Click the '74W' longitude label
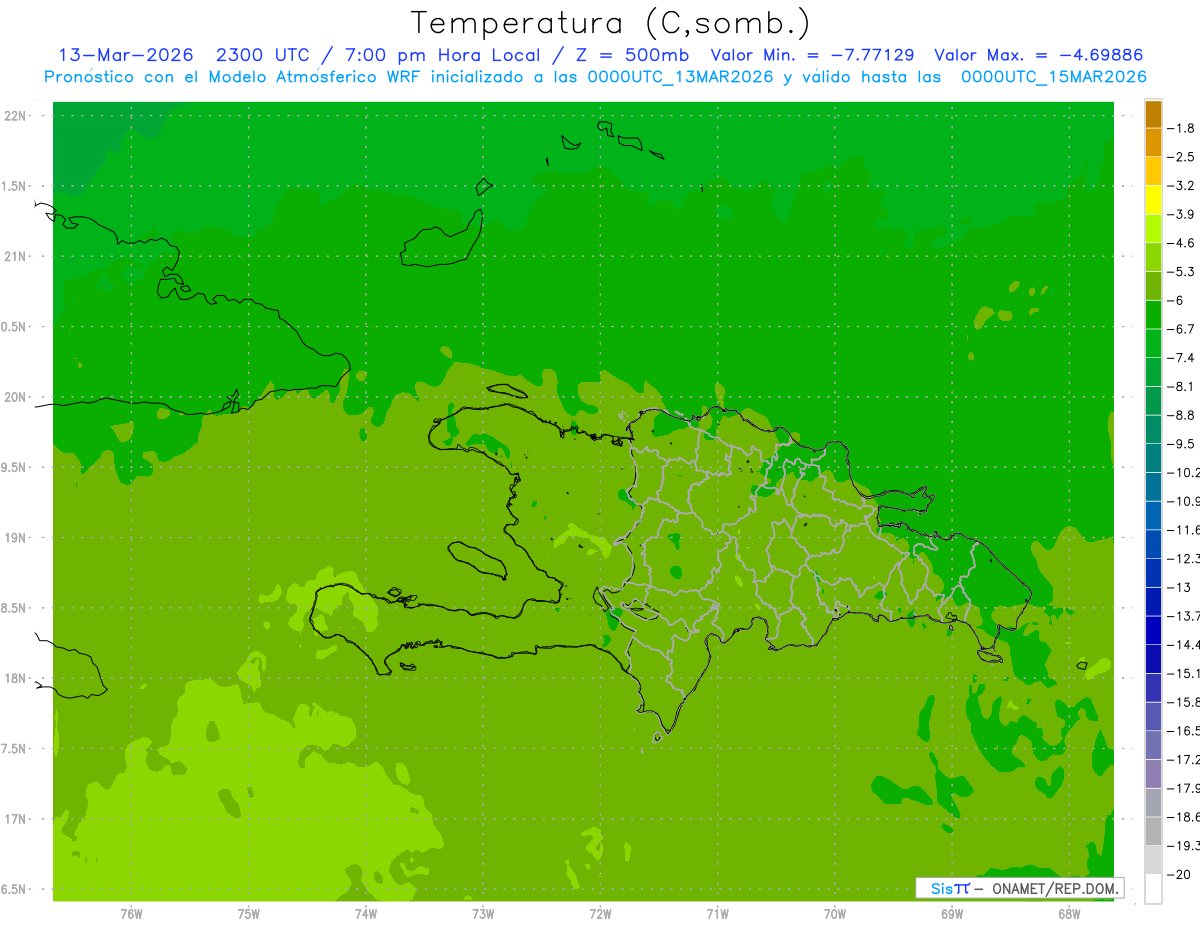Image resolution: width=1200 pixels, height=927 pixels. pos(365,914)
